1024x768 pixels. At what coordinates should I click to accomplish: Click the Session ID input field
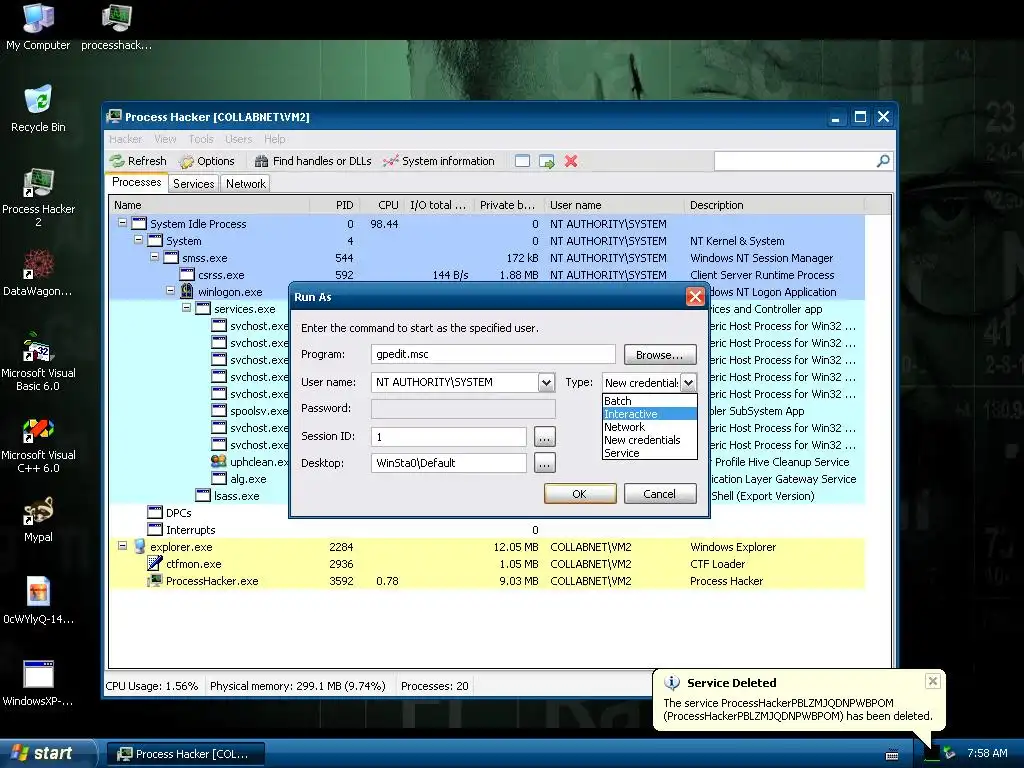[x=449, y=436]
